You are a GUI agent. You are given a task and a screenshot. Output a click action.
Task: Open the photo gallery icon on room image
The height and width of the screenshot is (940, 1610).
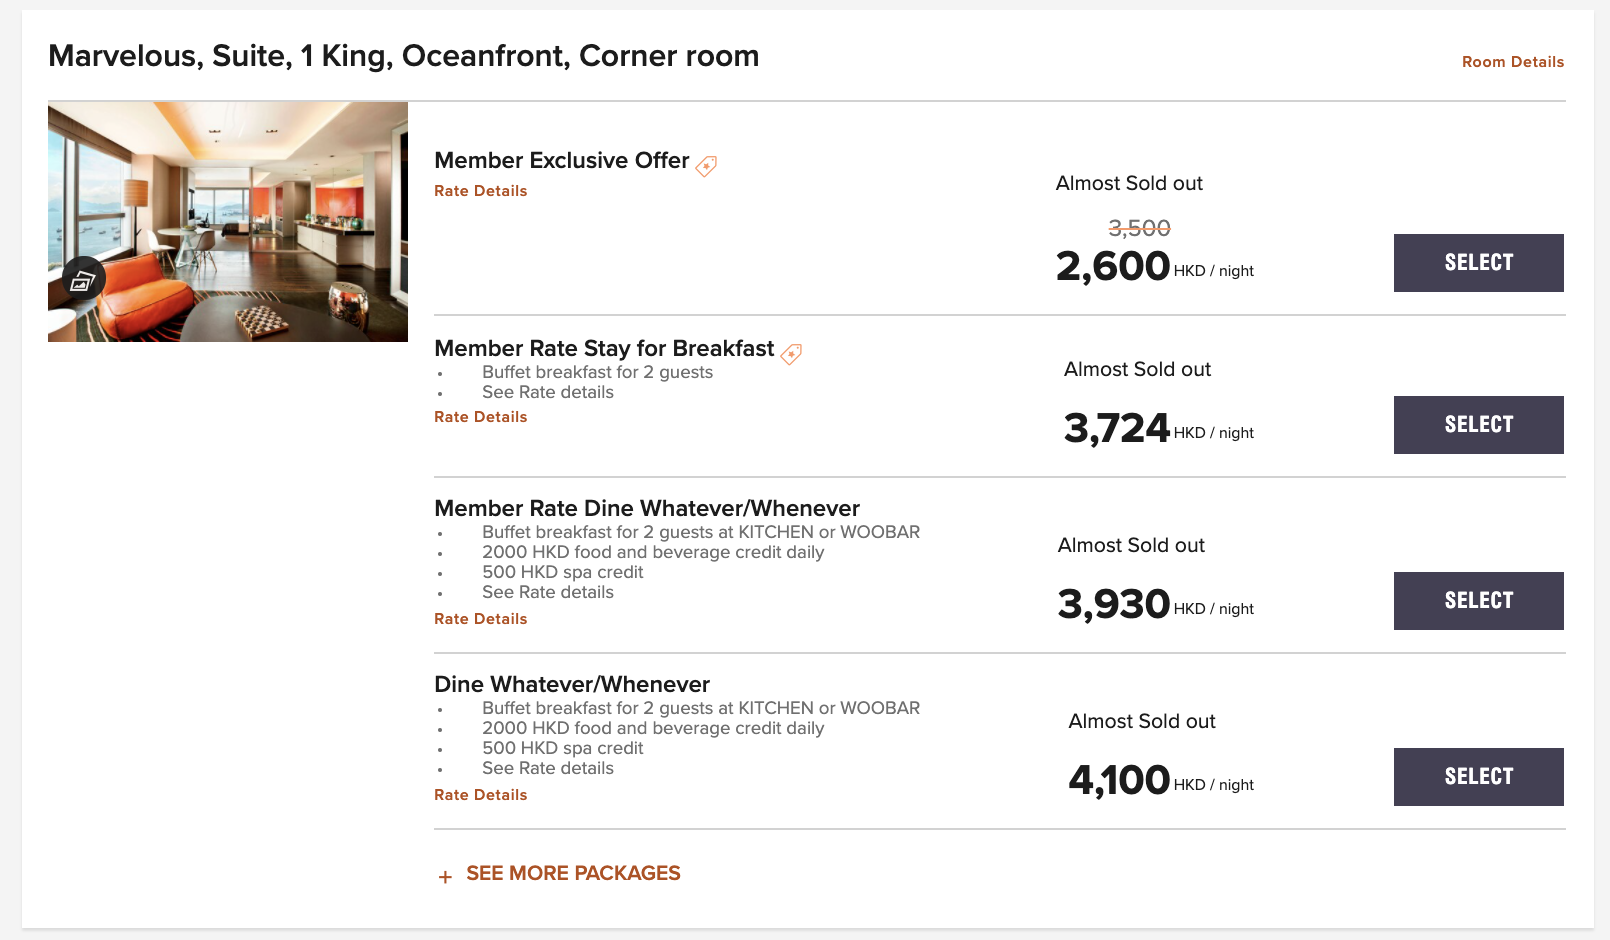click(x=83, y=281)
